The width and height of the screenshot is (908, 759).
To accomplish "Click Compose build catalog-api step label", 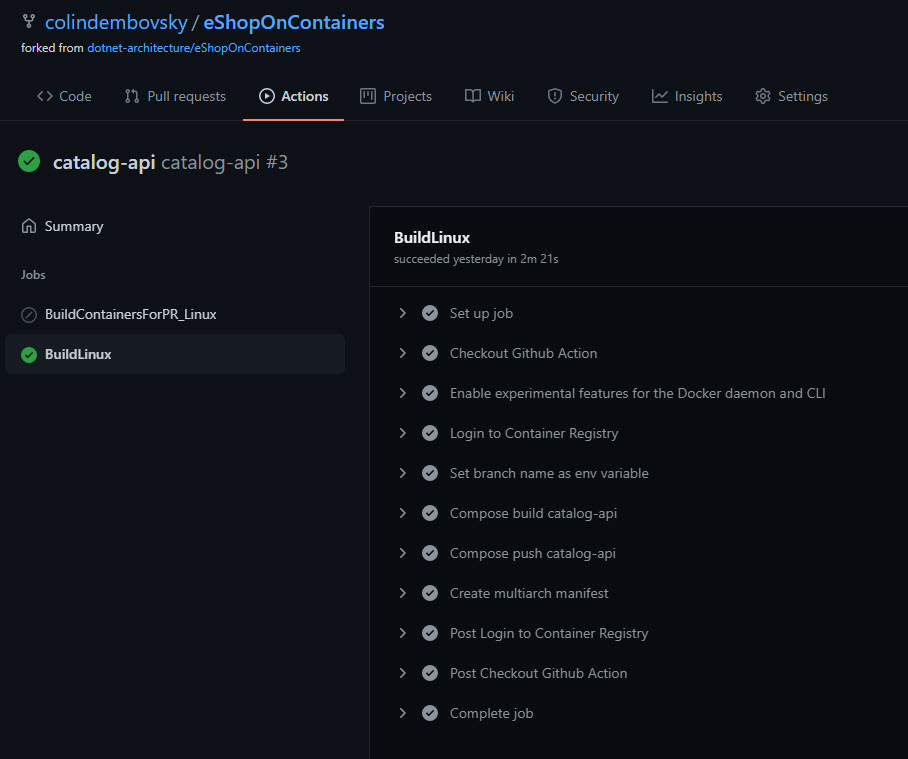I will [533, 513].
